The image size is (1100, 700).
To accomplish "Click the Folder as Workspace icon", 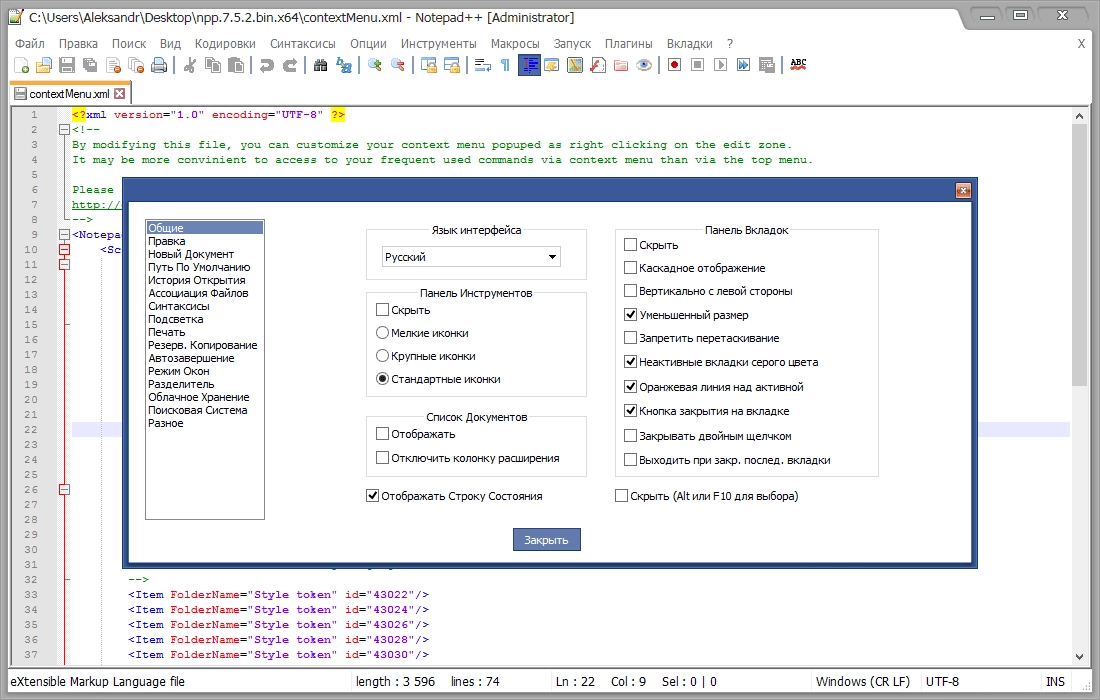I will 621,65.
